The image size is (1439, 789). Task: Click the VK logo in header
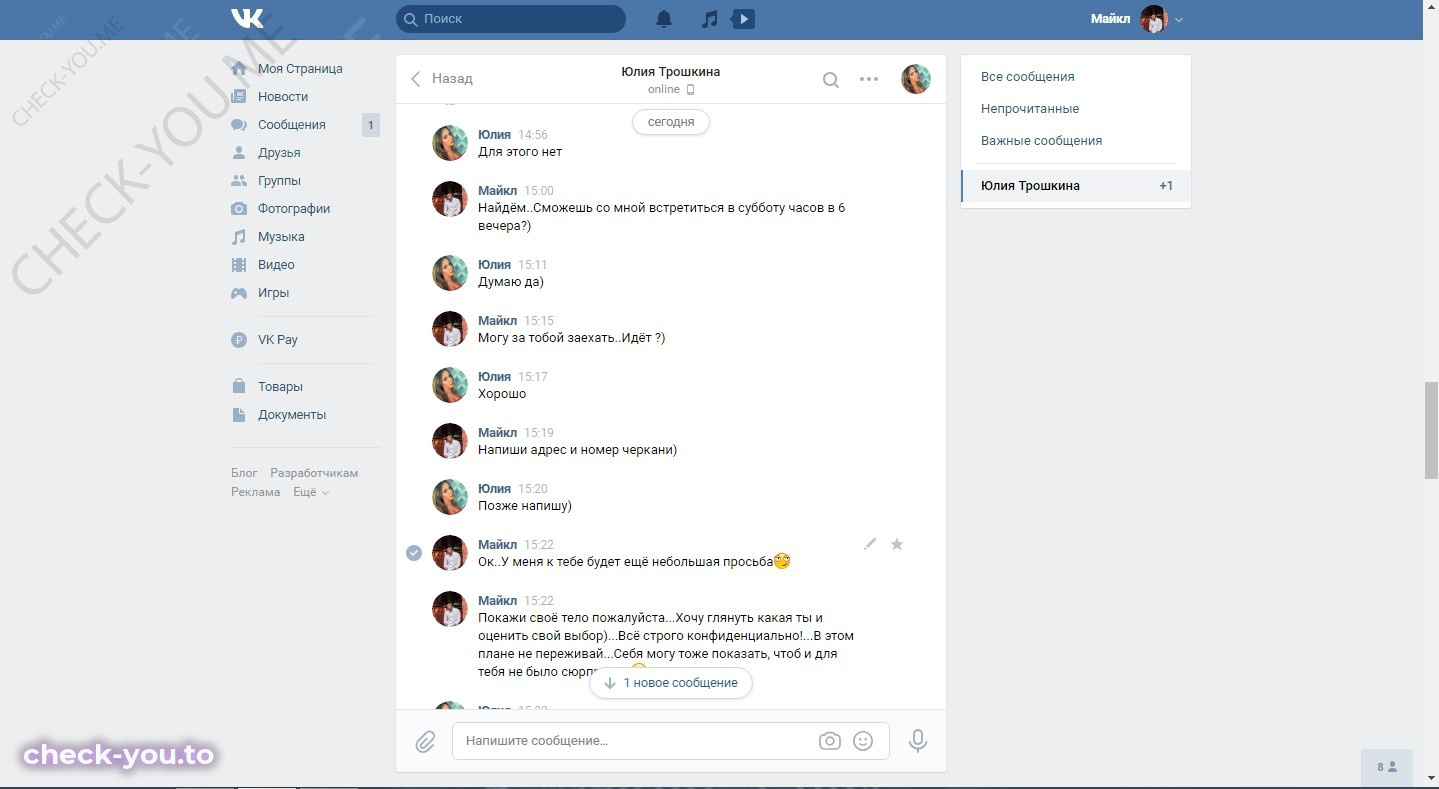coord(247,19)
